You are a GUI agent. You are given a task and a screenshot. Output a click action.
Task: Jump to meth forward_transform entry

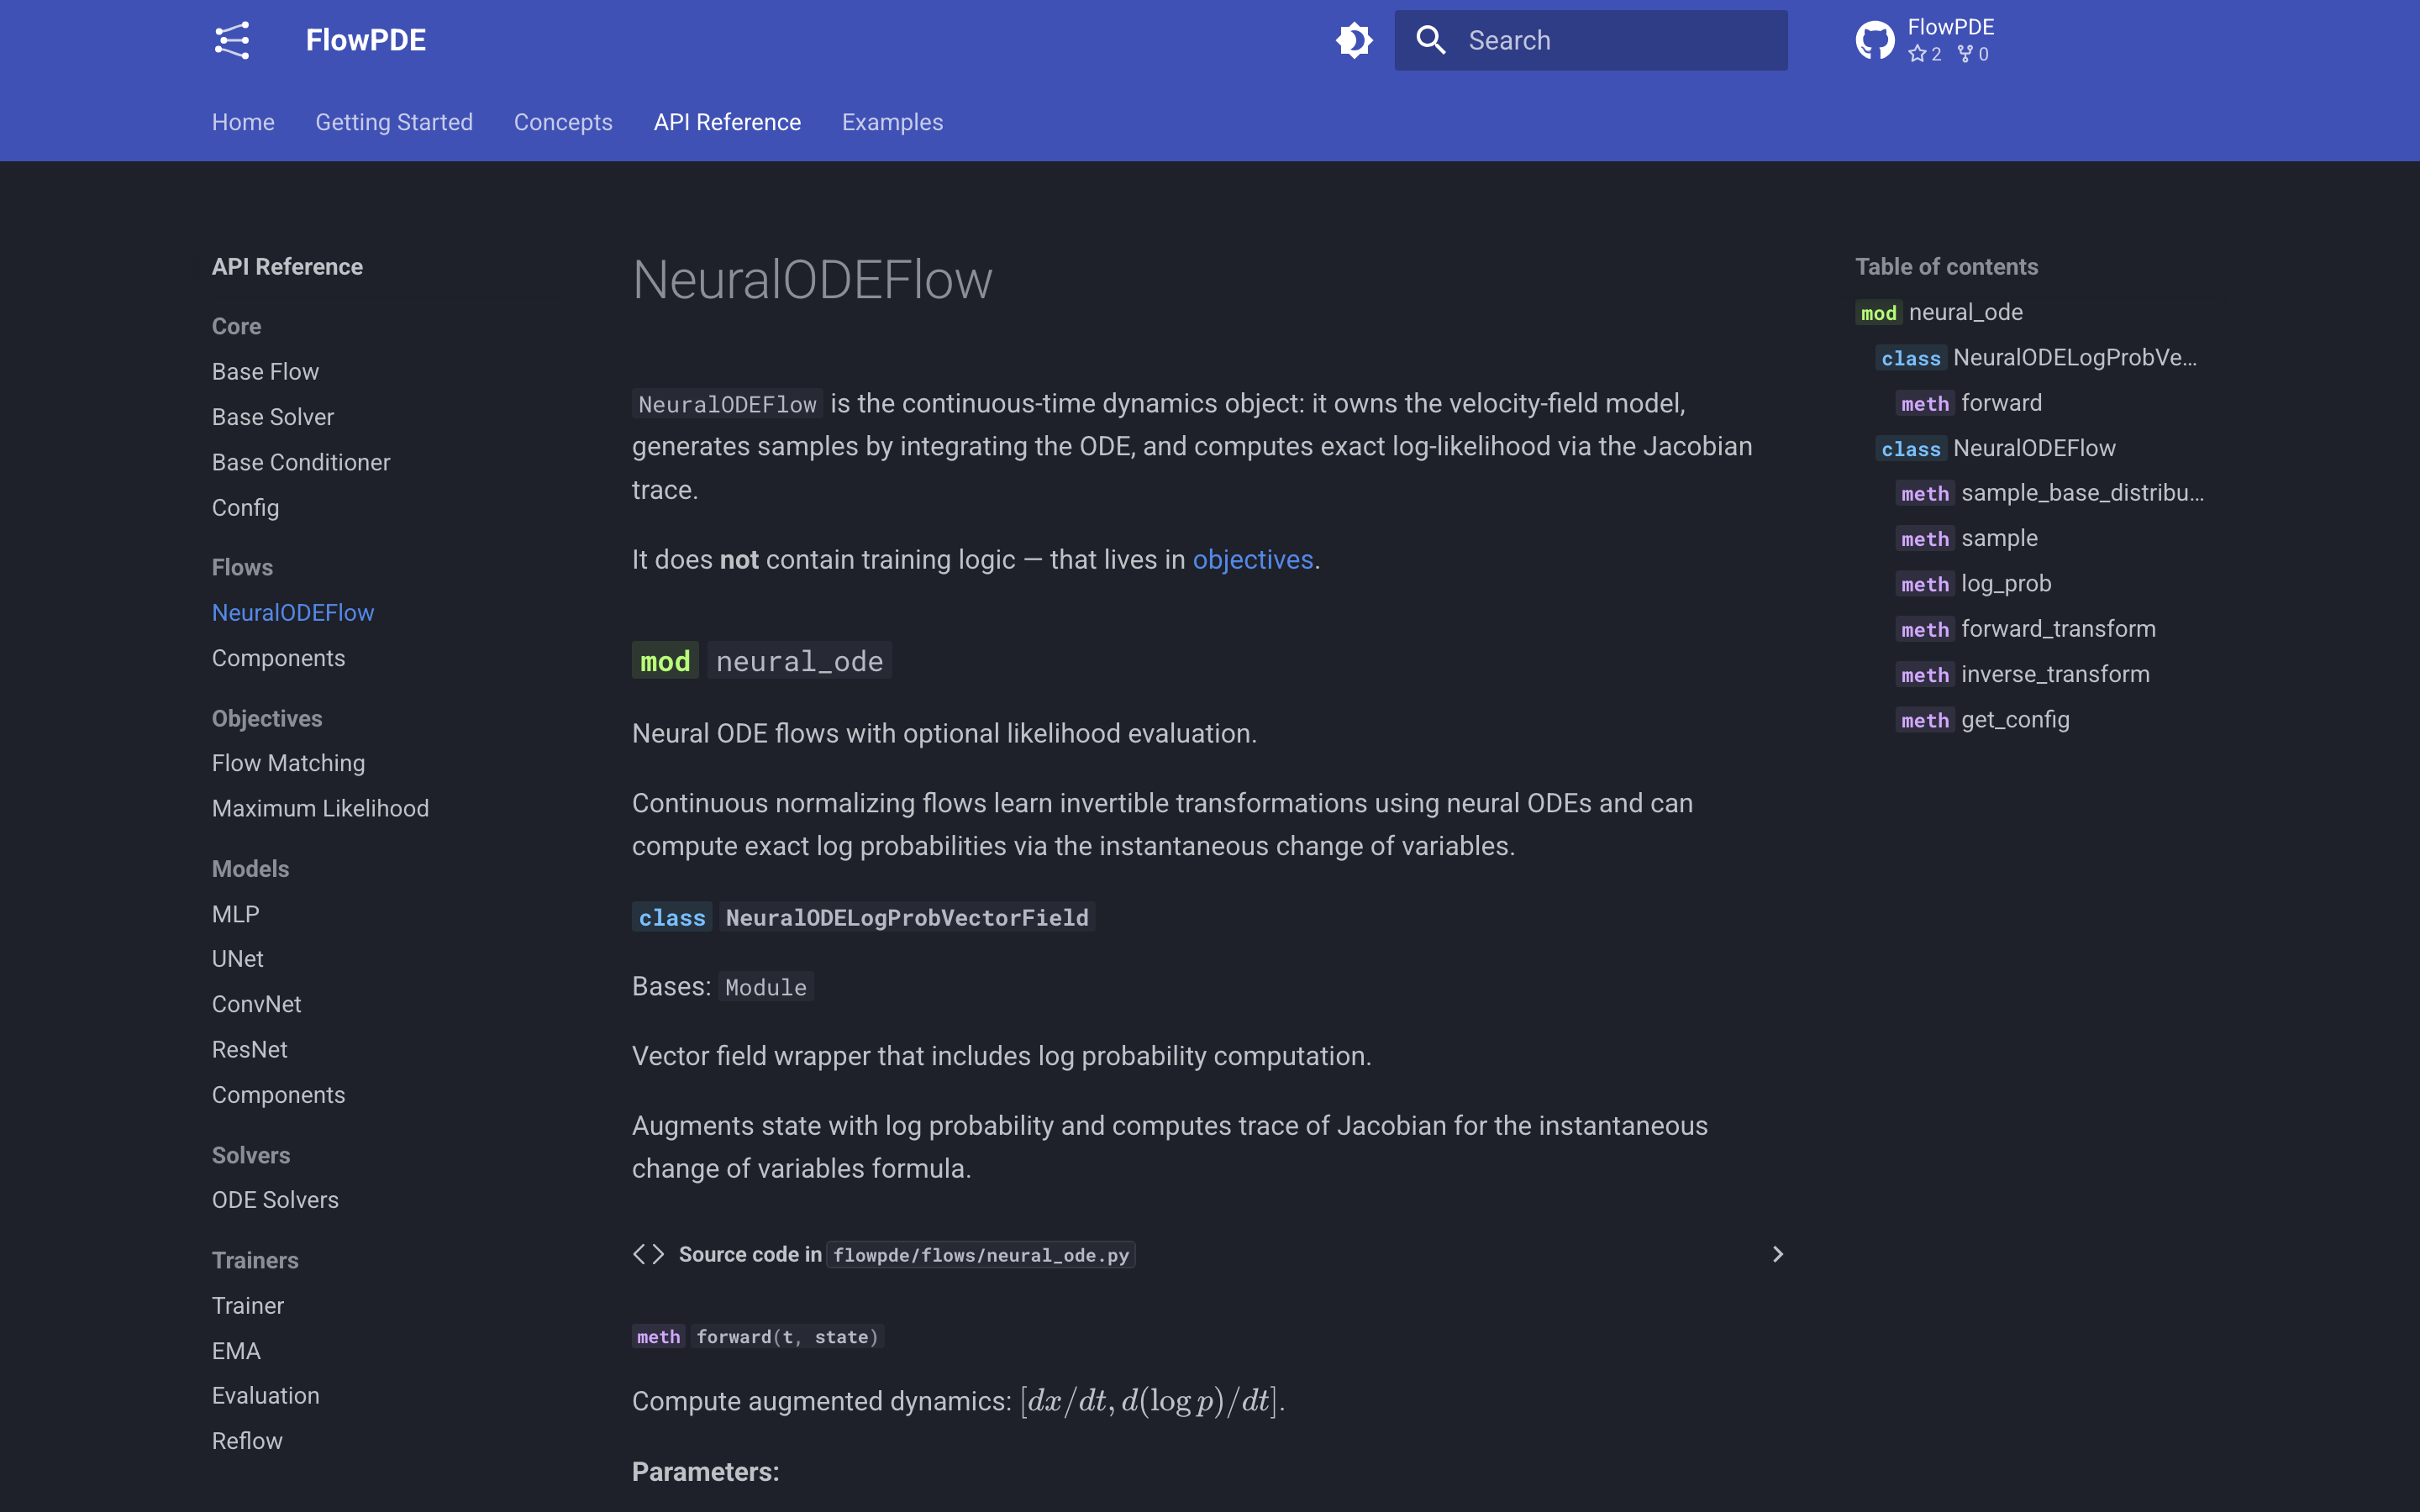click(2026, 629)
